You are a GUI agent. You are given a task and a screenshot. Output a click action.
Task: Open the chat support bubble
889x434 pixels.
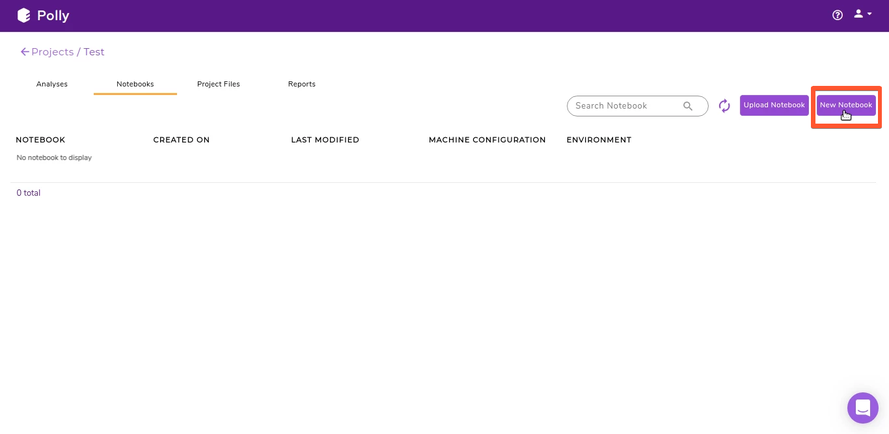point(862,407)
